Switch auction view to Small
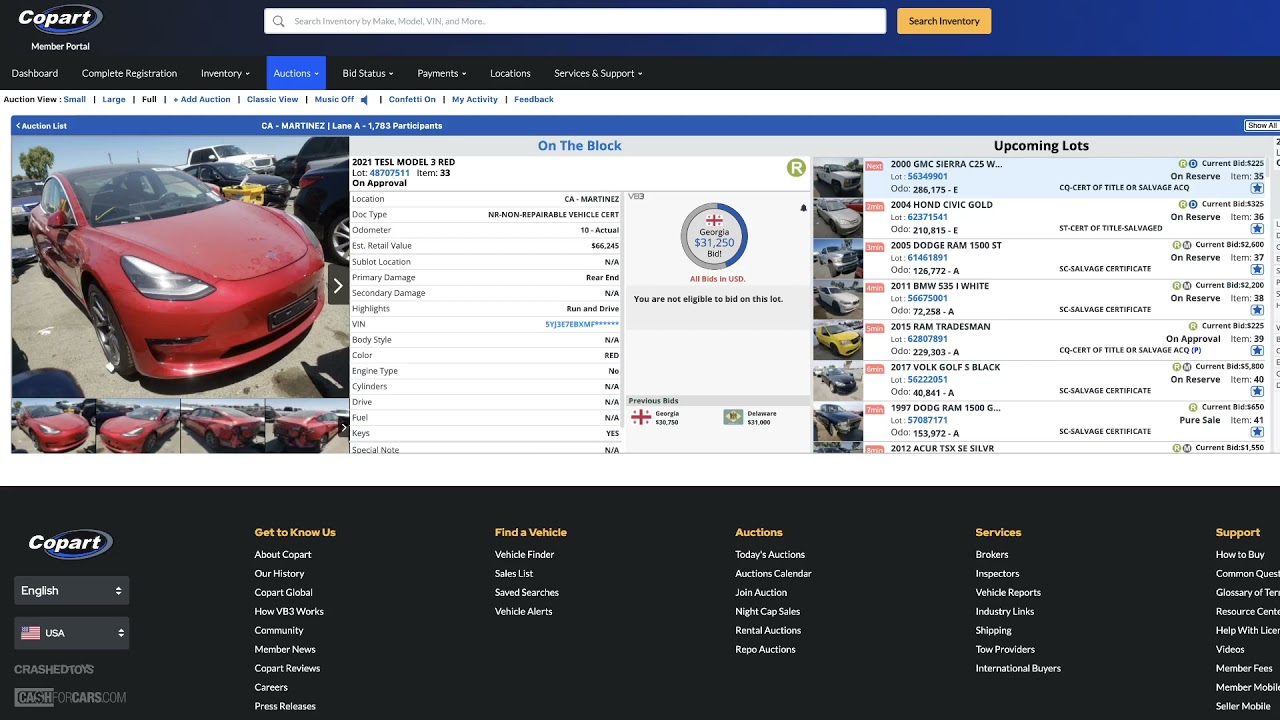 tap(74, 100)
